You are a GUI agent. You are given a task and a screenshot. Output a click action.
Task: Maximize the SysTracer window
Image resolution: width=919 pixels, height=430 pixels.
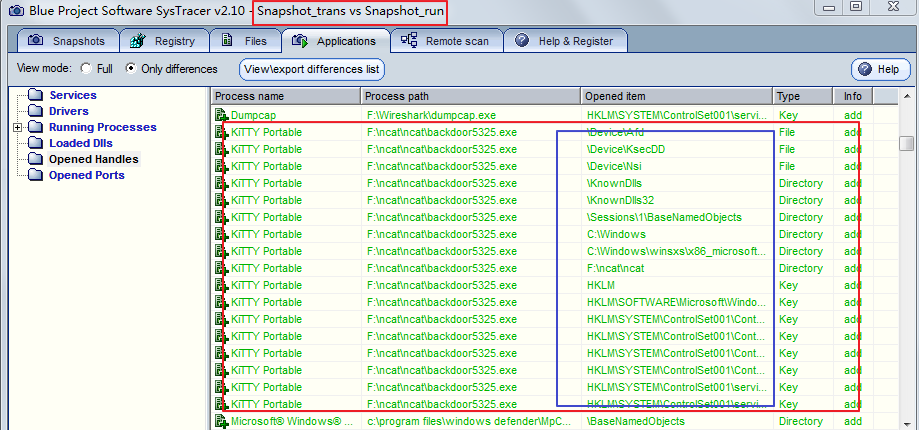click(856, 8)
